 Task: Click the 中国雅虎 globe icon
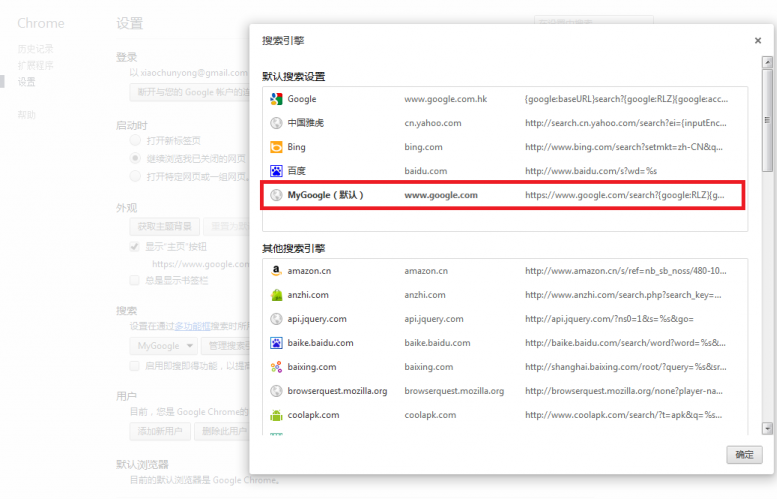(x=276, y=123)
